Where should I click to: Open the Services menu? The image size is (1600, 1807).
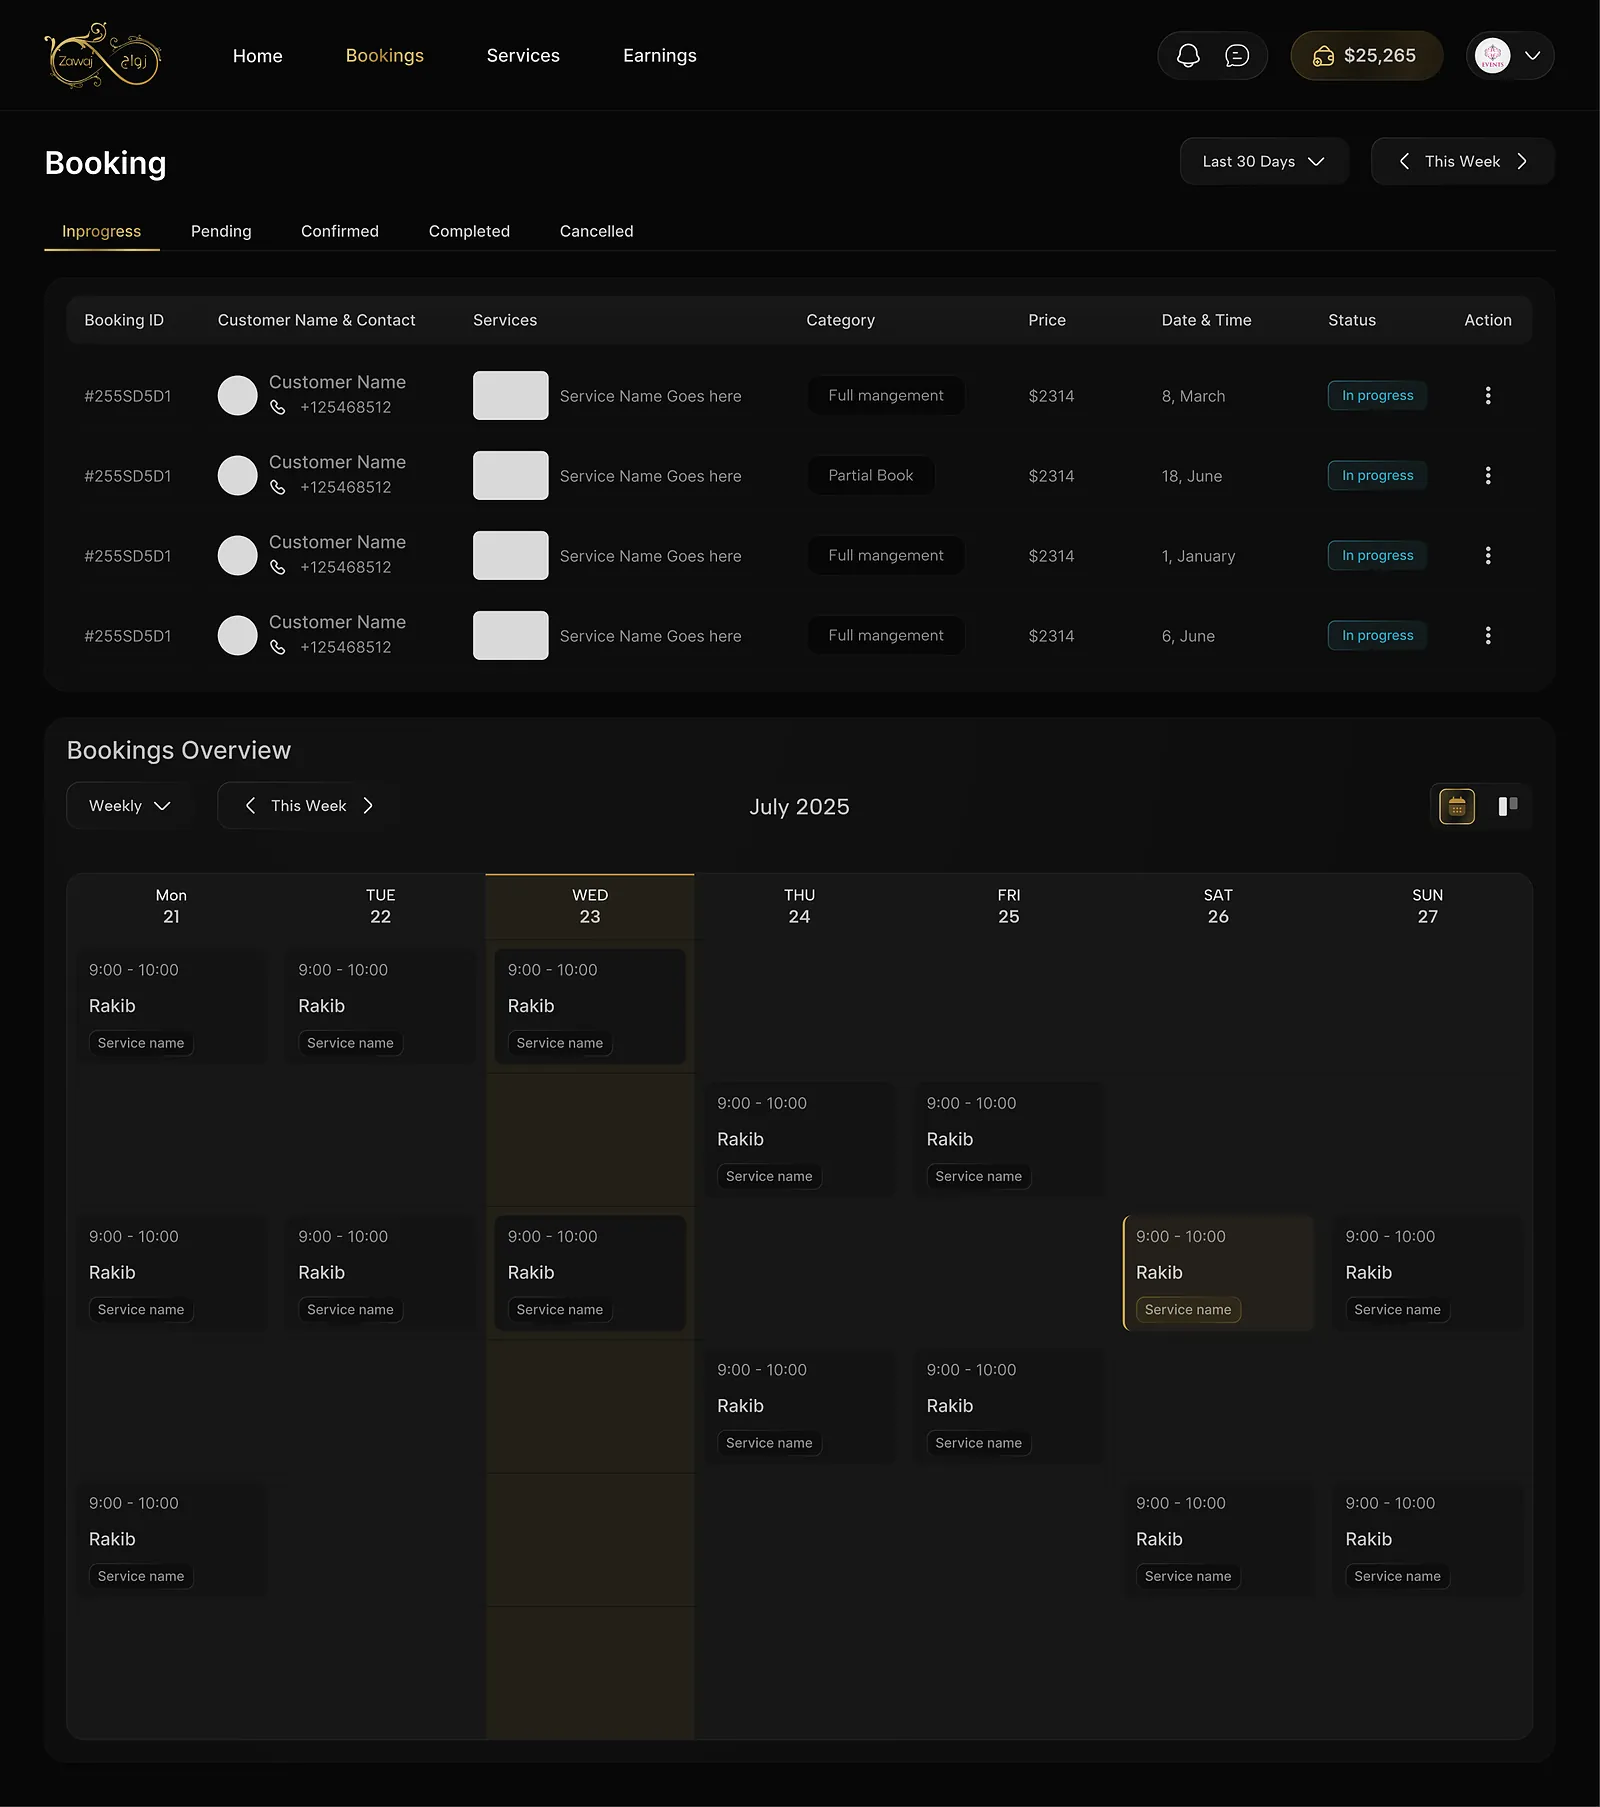pos(523,56)
